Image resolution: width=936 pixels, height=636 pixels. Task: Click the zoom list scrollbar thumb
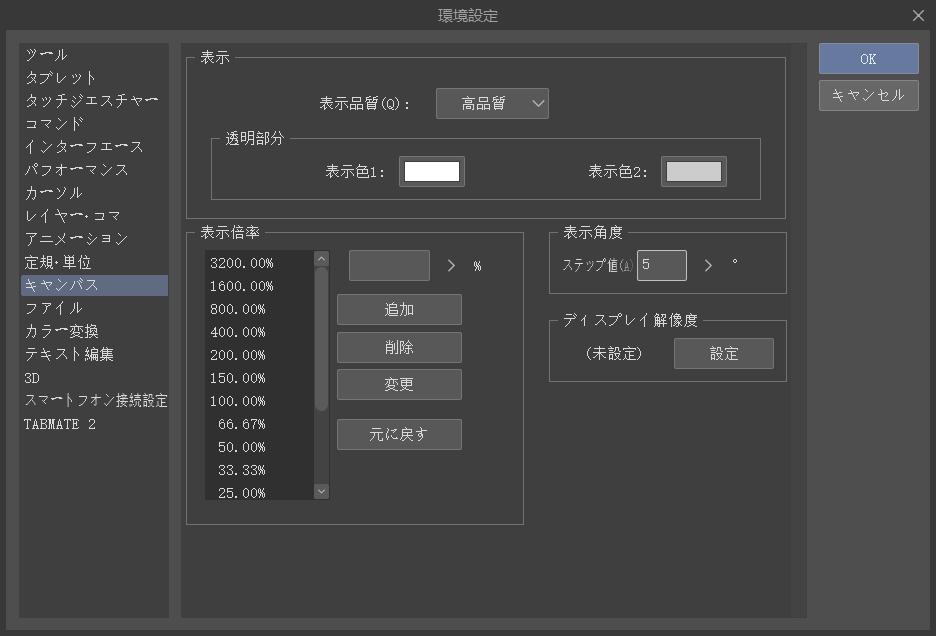pos(321,339)
